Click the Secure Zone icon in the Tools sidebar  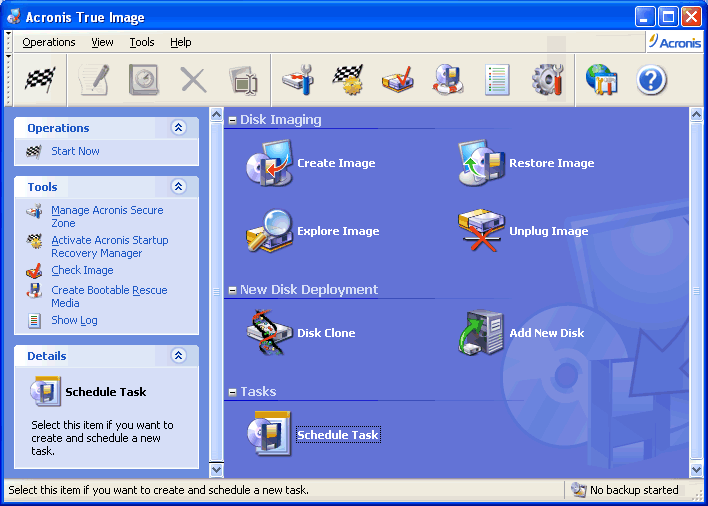tap(34, 211)
